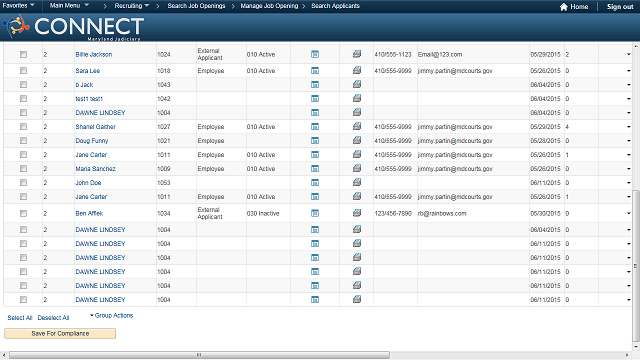Open application icon in John Doe row
Viewport: 640px width, 360px height.
tap(315, 182)
